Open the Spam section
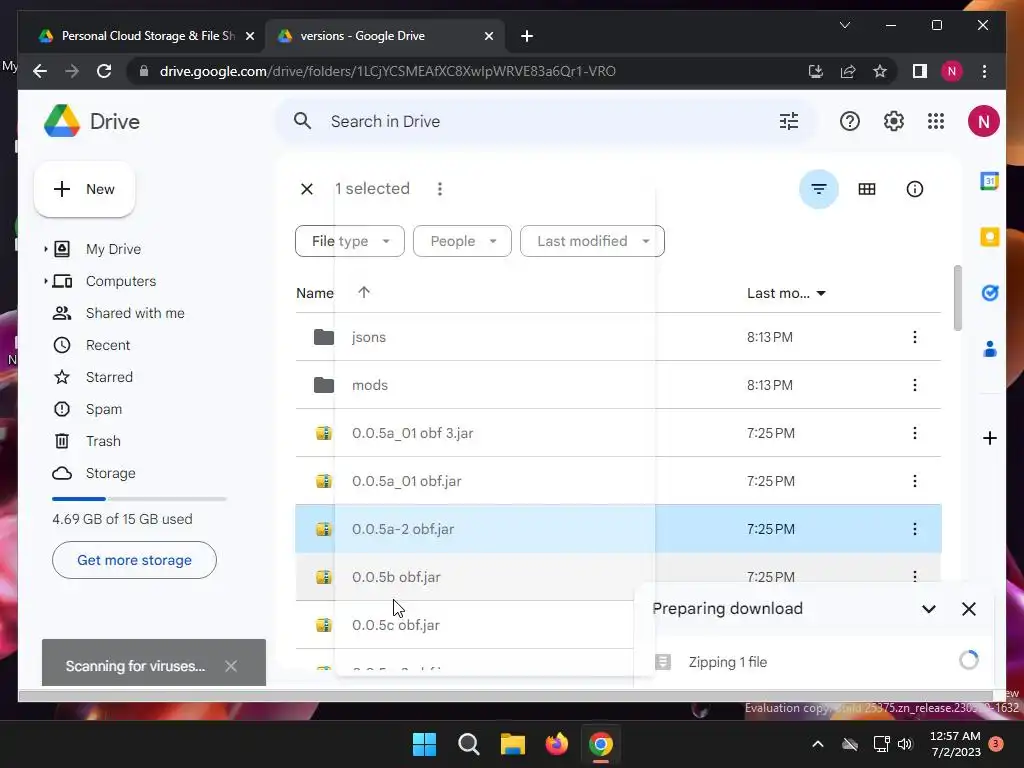The width and height of the screenshot is (1024, 768). click(104, 409)
